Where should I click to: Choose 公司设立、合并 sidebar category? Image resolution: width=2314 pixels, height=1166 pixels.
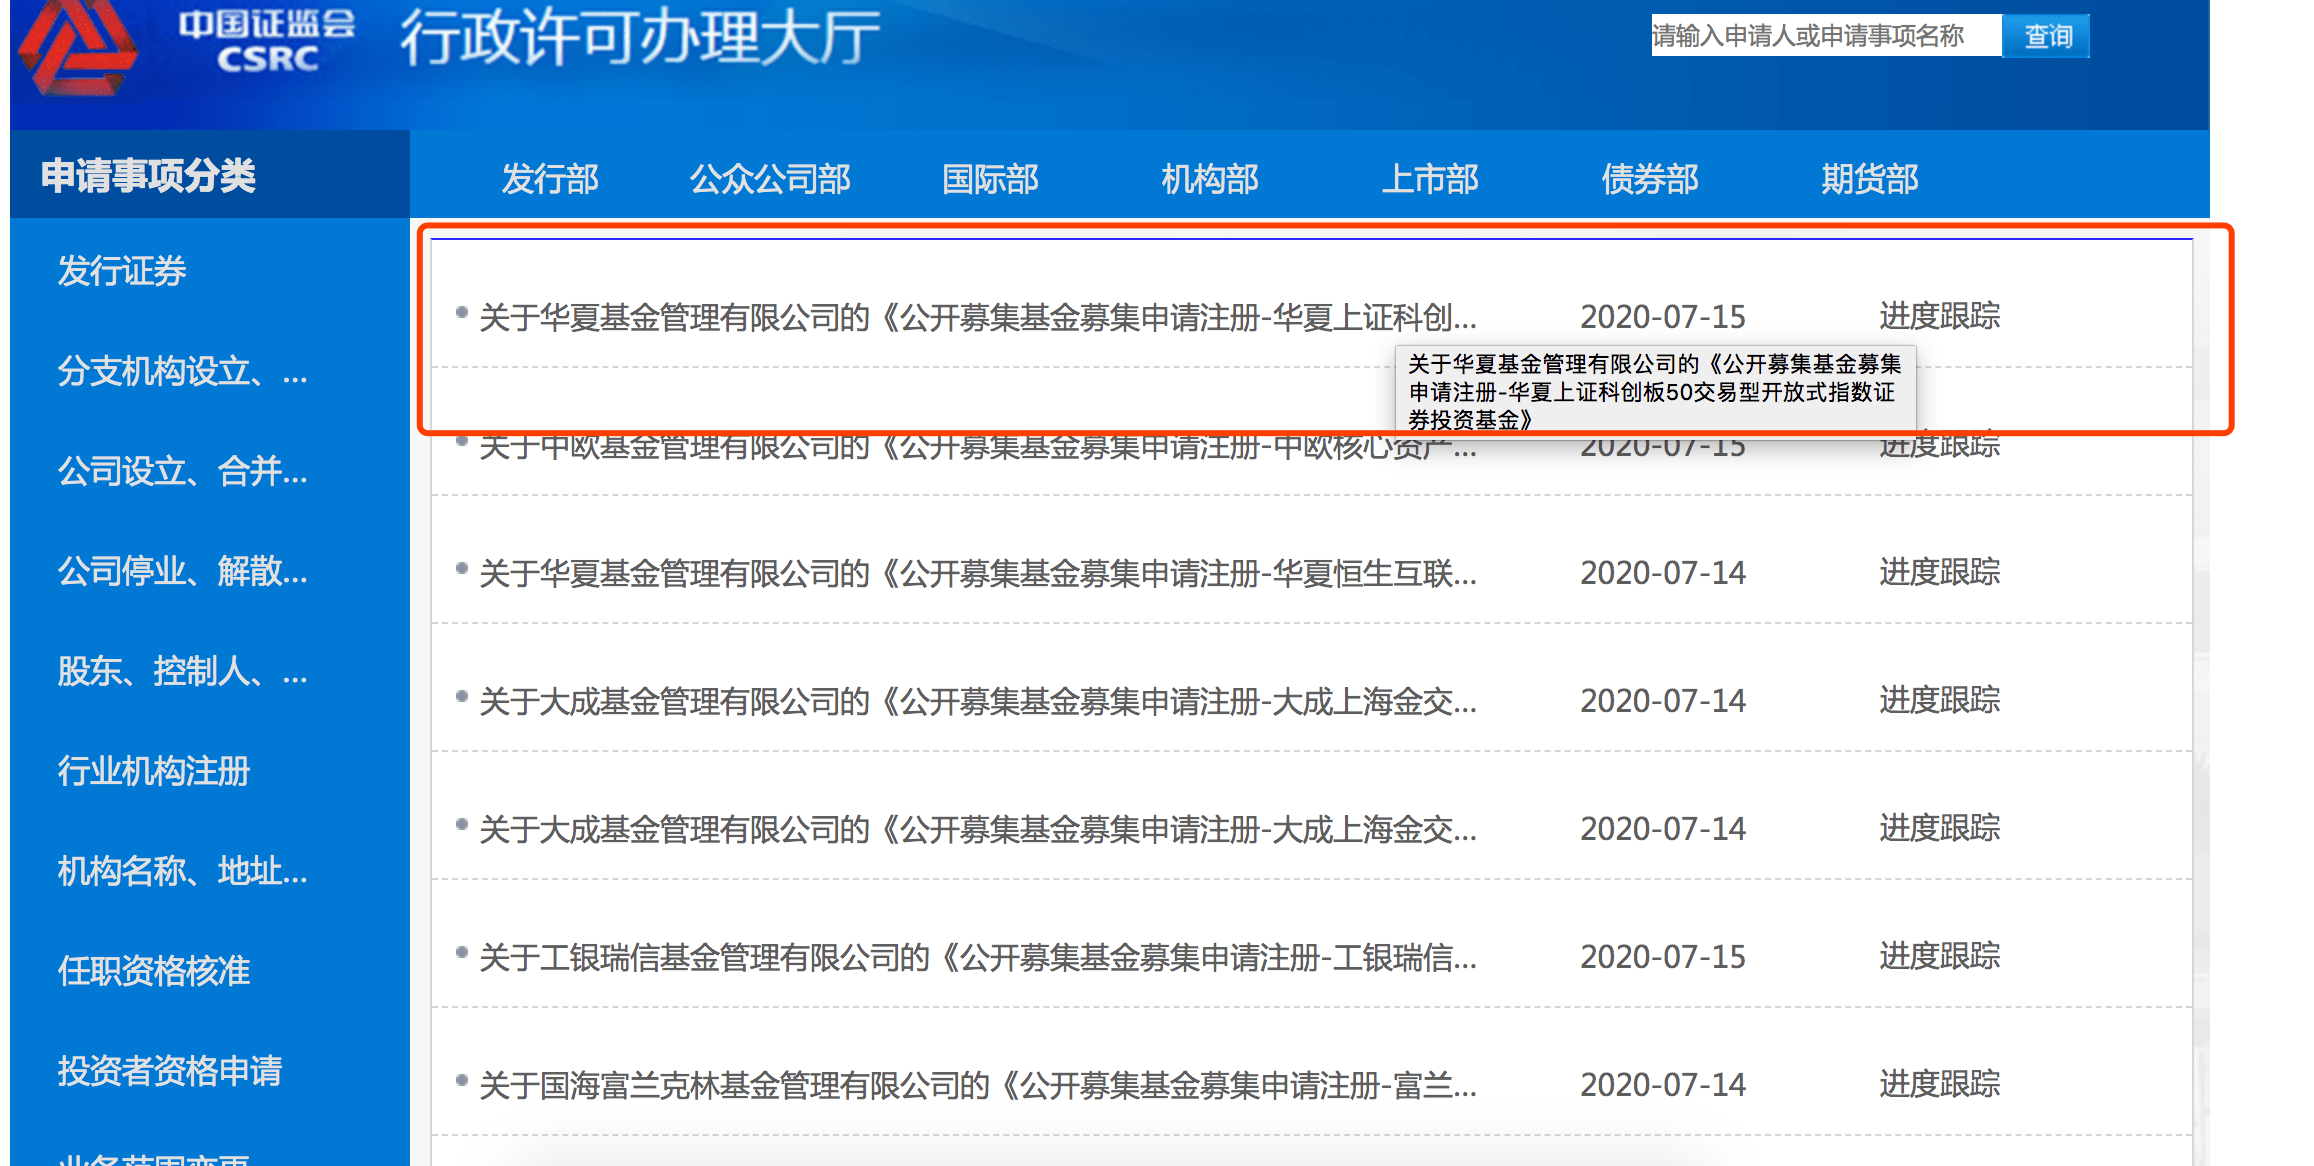182,471
